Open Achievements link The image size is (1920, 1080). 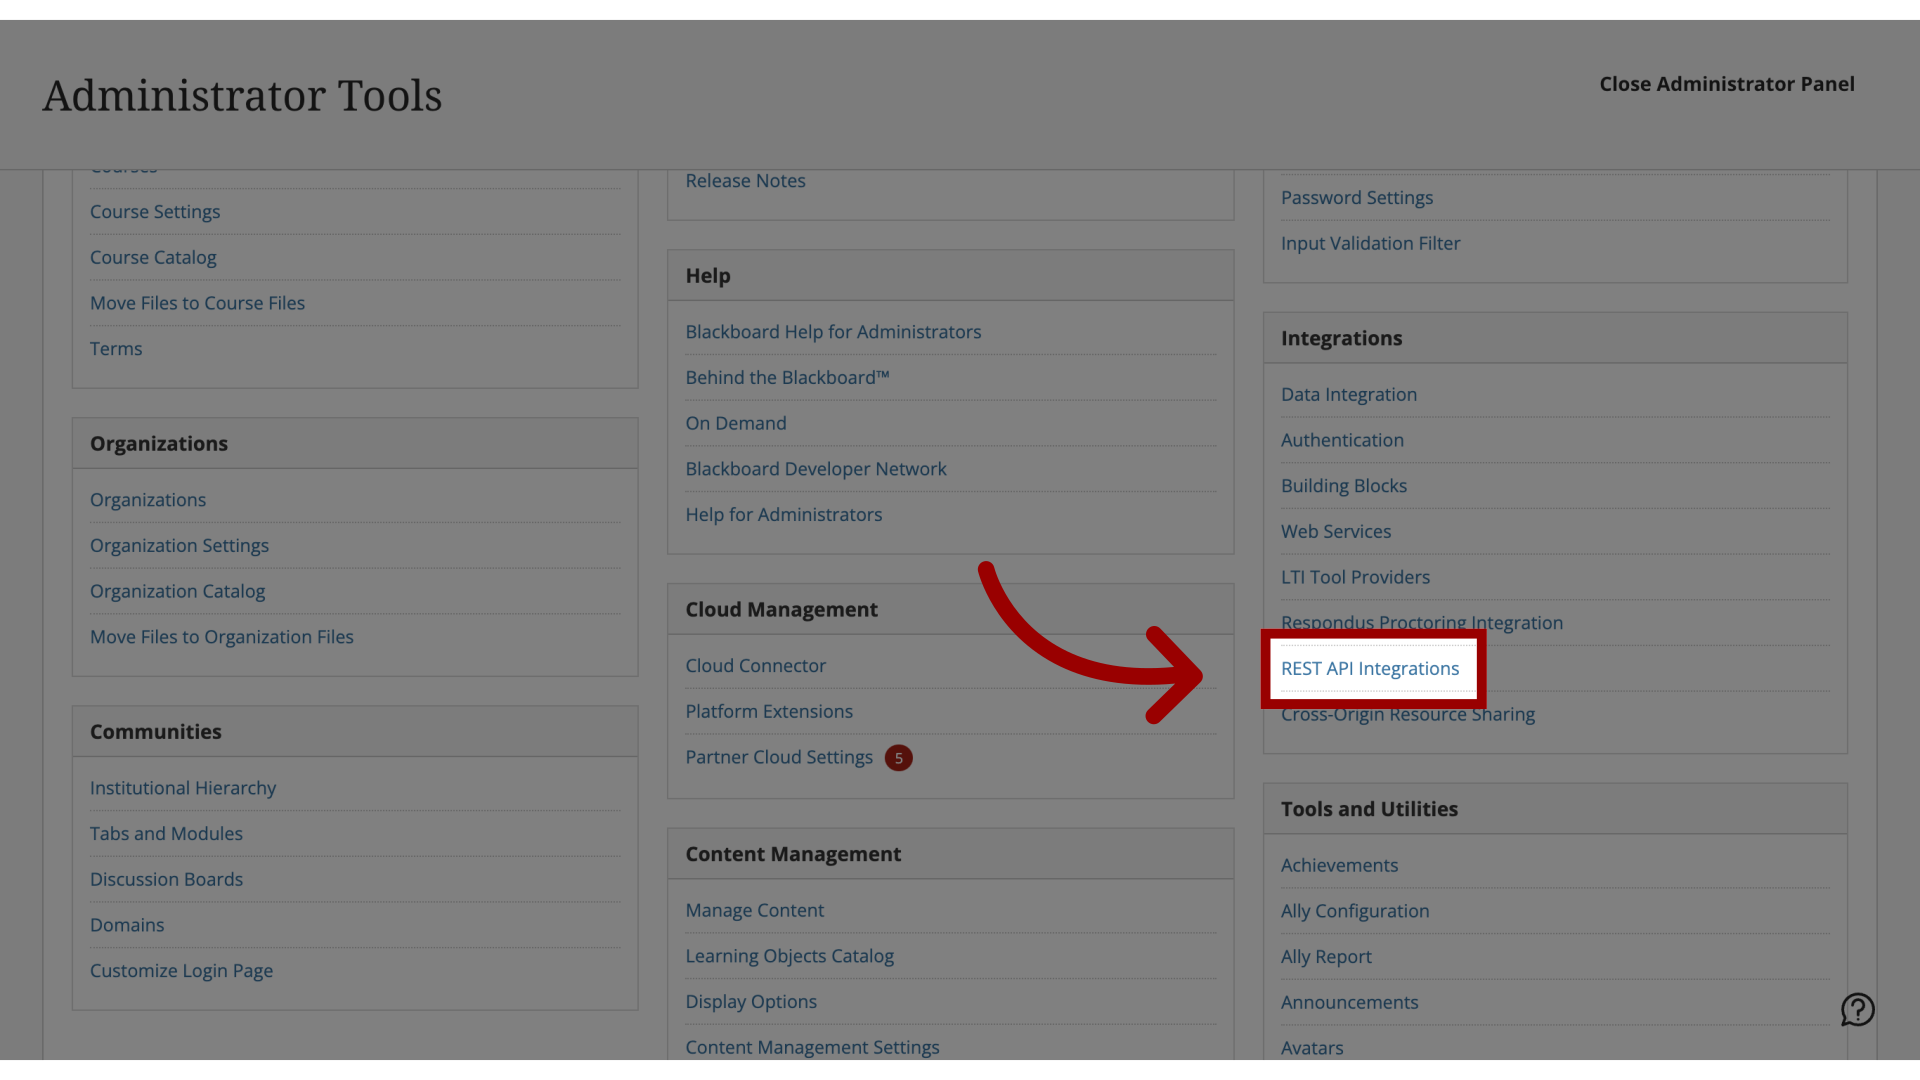[1339, 866]
